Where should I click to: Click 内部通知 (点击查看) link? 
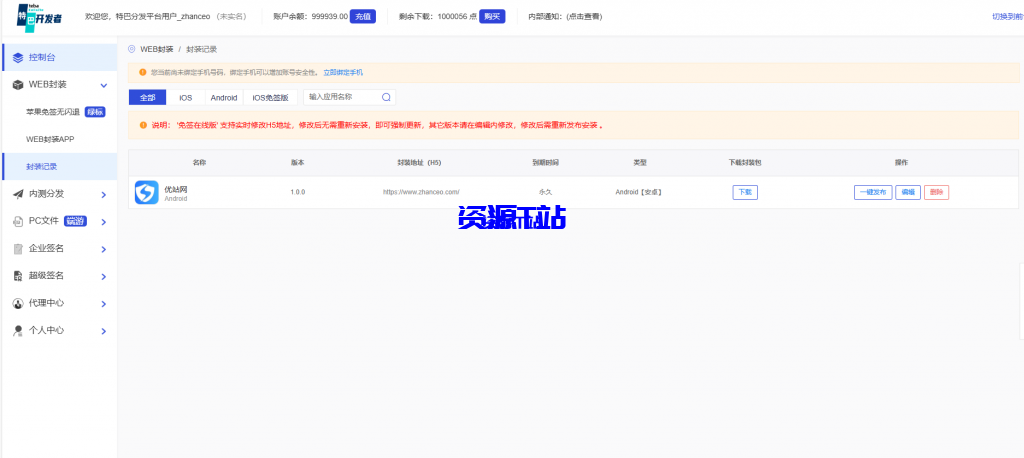[565, 17]
